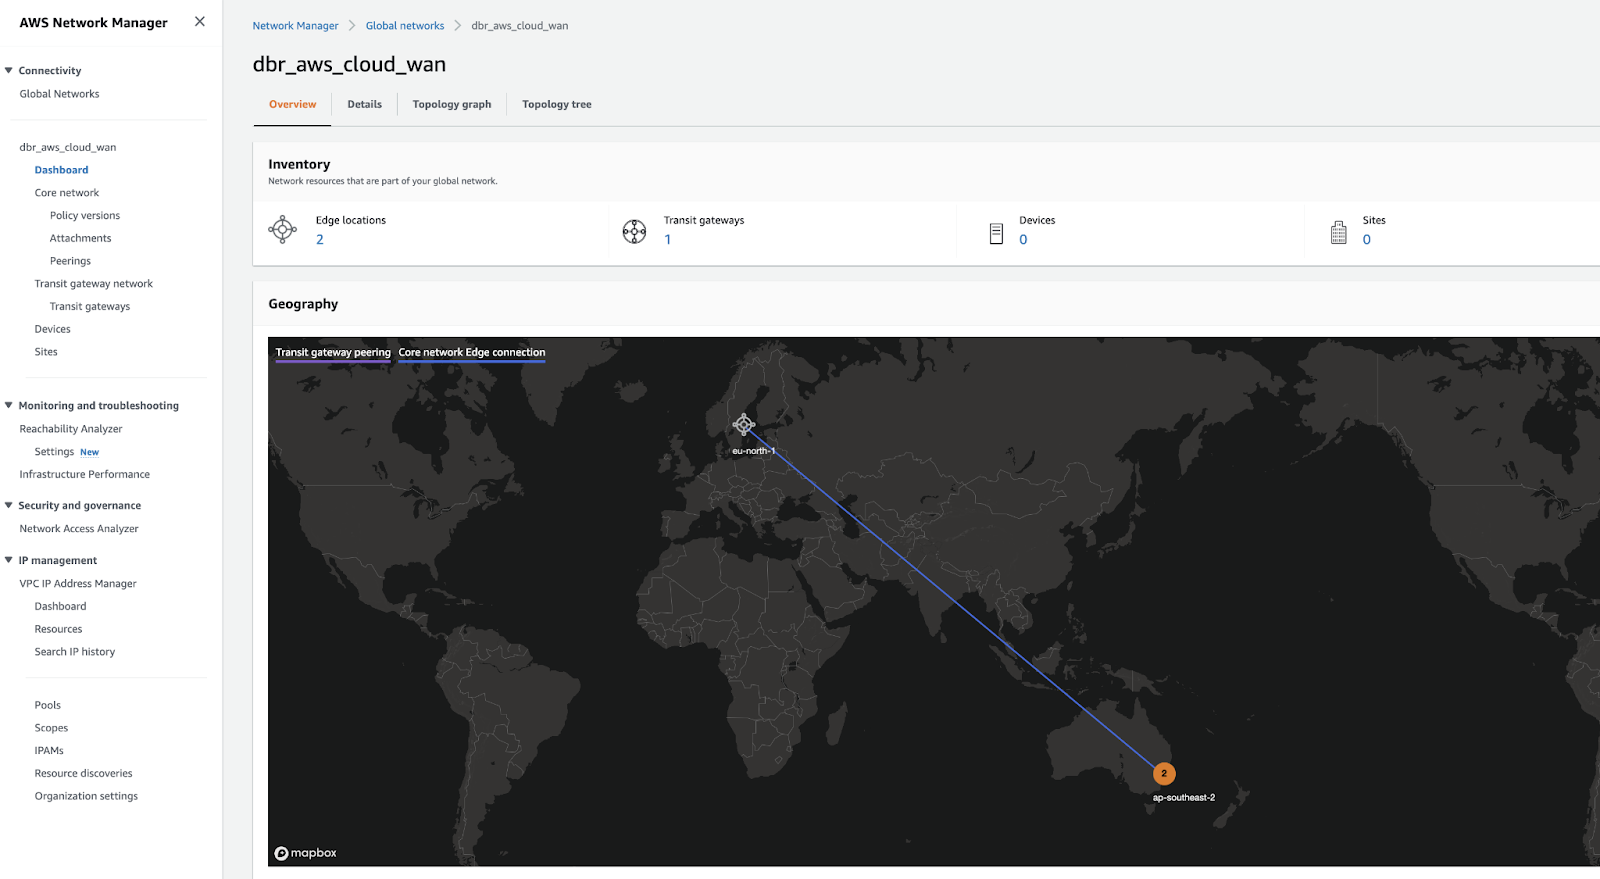Open Policy versions in sidebar
The image size is (1600, 879).
click(x=85, y=216)
